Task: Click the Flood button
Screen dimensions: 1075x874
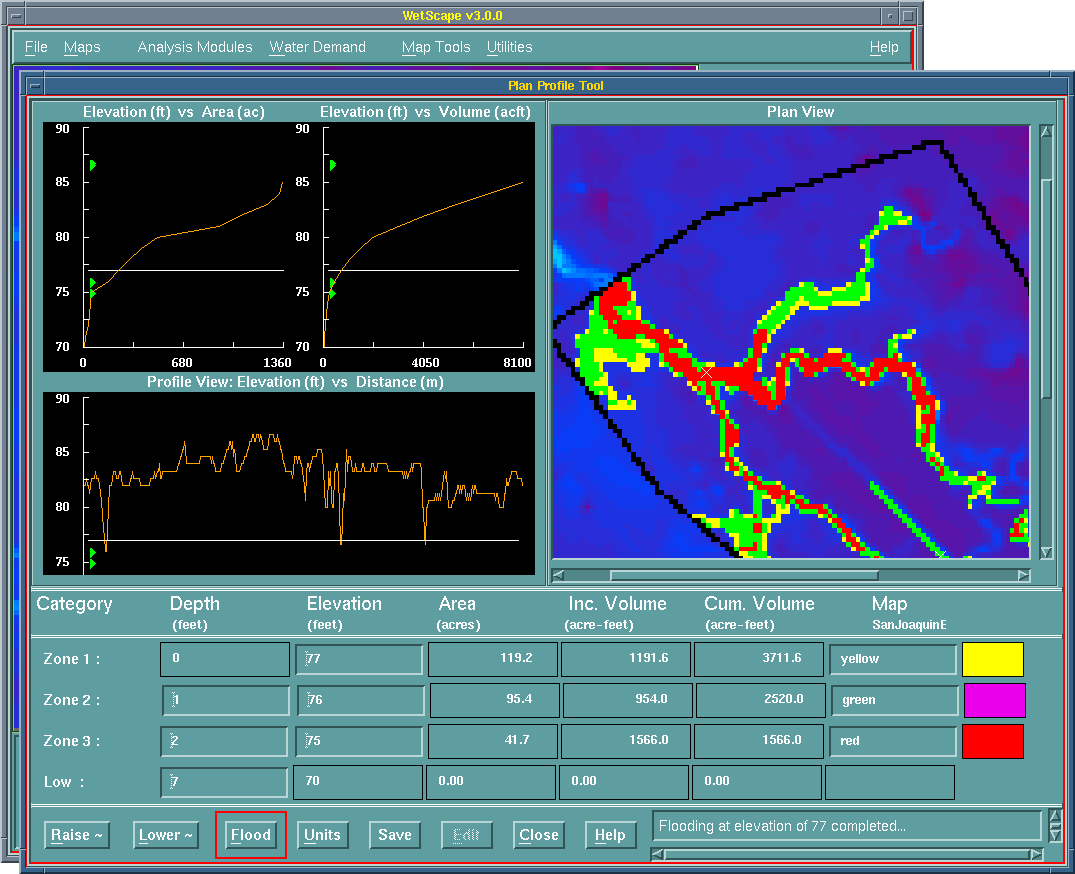Action: tap(251, 835)
